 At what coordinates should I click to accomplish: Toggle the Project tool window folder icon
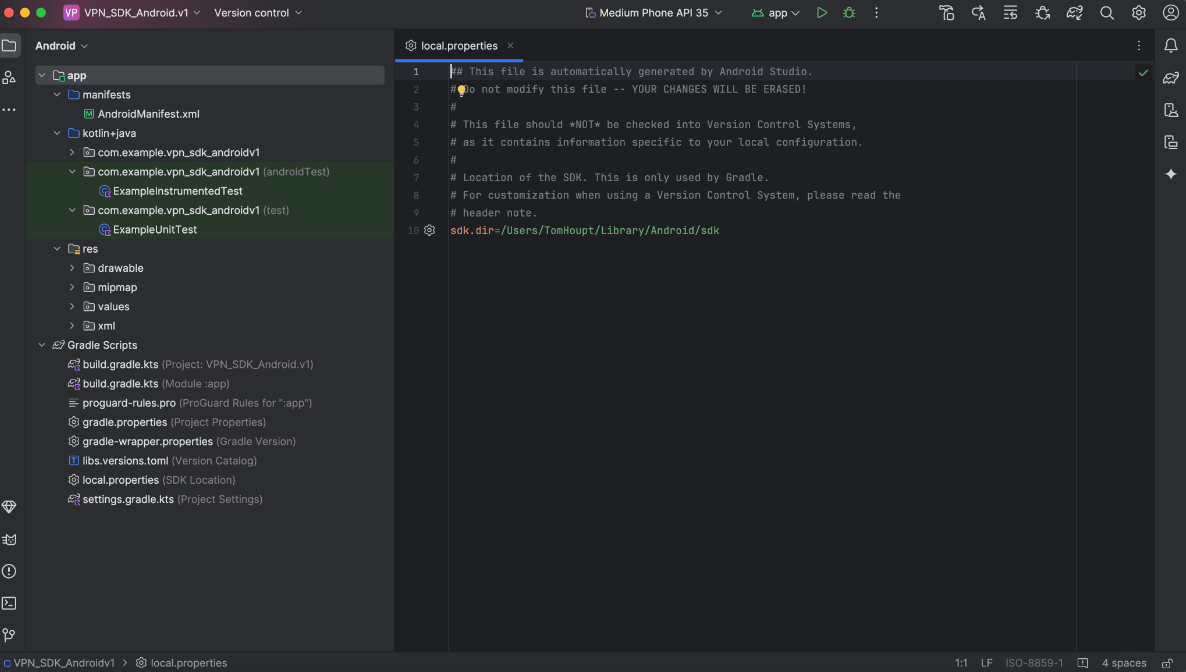coord(9,46)
